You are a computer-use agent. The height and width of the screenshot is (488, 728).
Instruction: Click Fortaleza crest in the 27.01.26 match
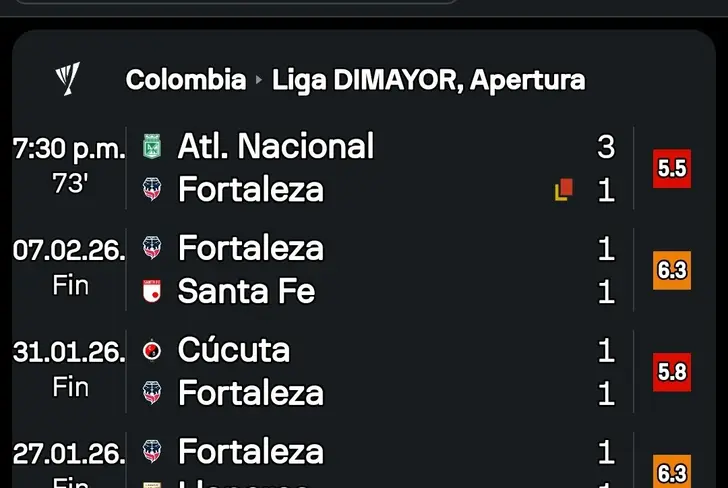pyautogui.click(x=152, y=451)
